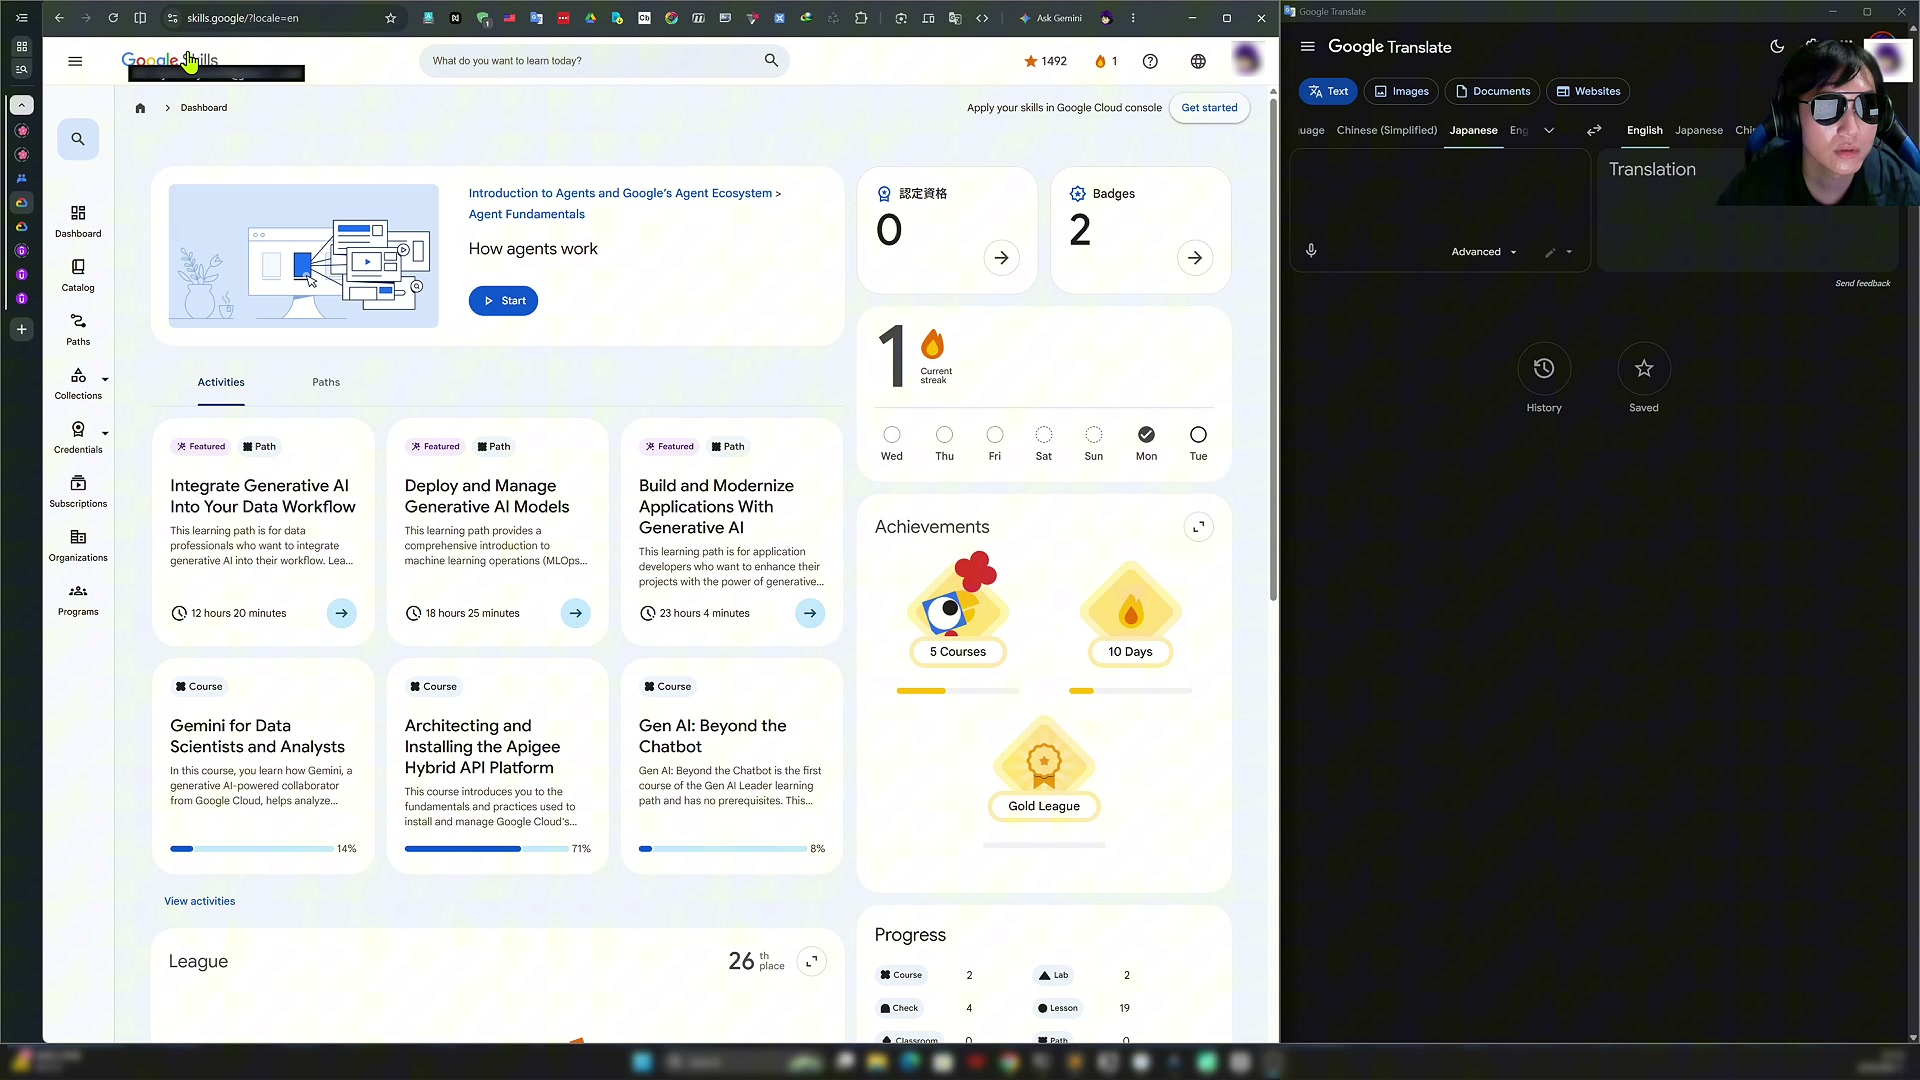This screenshot has height=1080, width=1920.
Task: Click the Get started button
Action: click(x=1209, y=108)
